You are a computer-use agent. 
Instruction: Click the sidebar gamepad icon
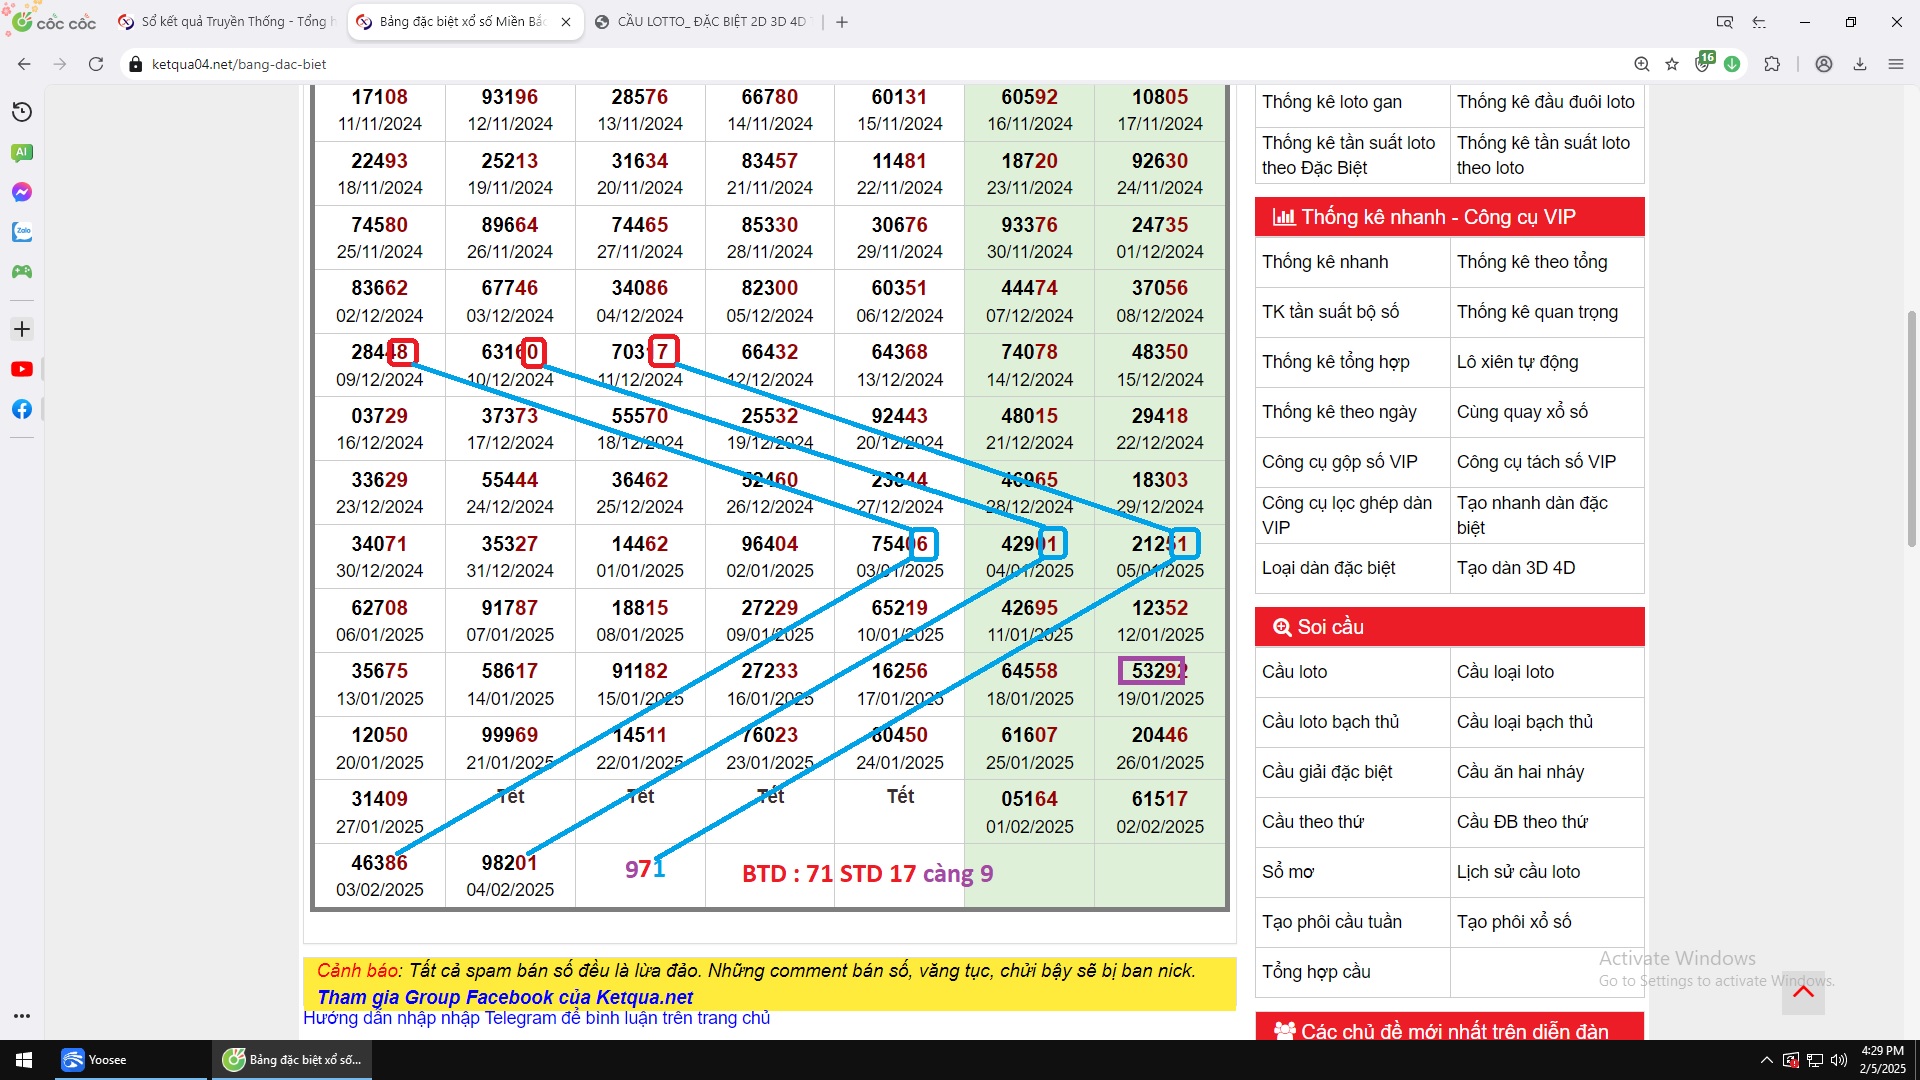point(22,272)
